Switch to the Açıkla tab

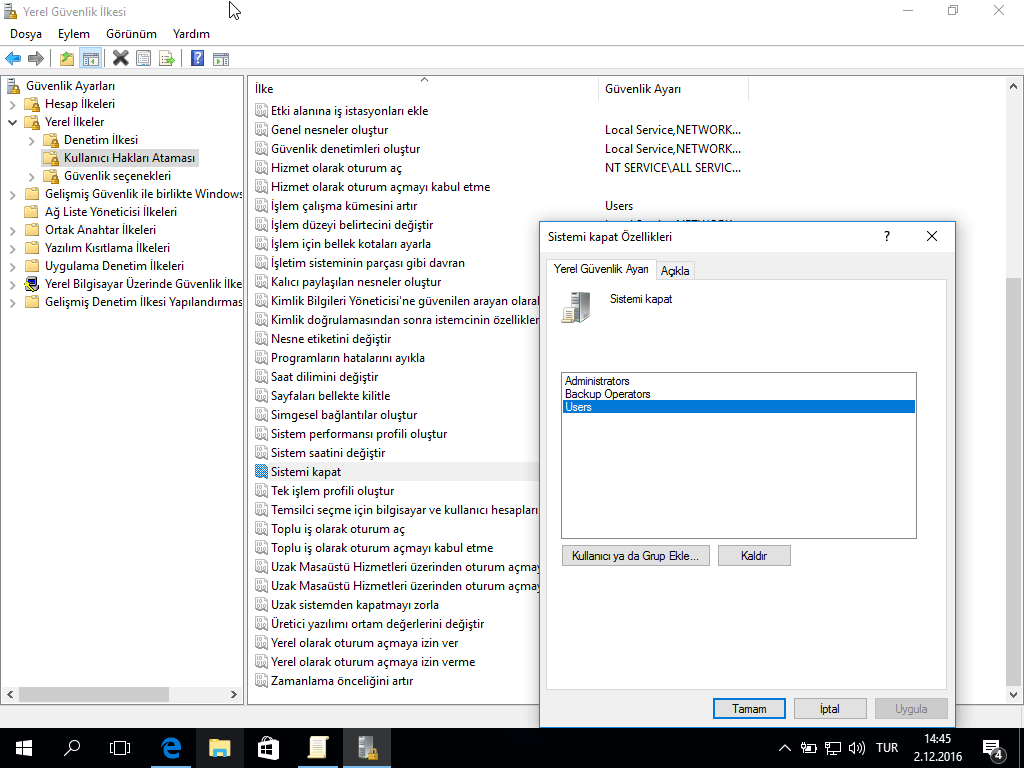[x=675, y=271]
